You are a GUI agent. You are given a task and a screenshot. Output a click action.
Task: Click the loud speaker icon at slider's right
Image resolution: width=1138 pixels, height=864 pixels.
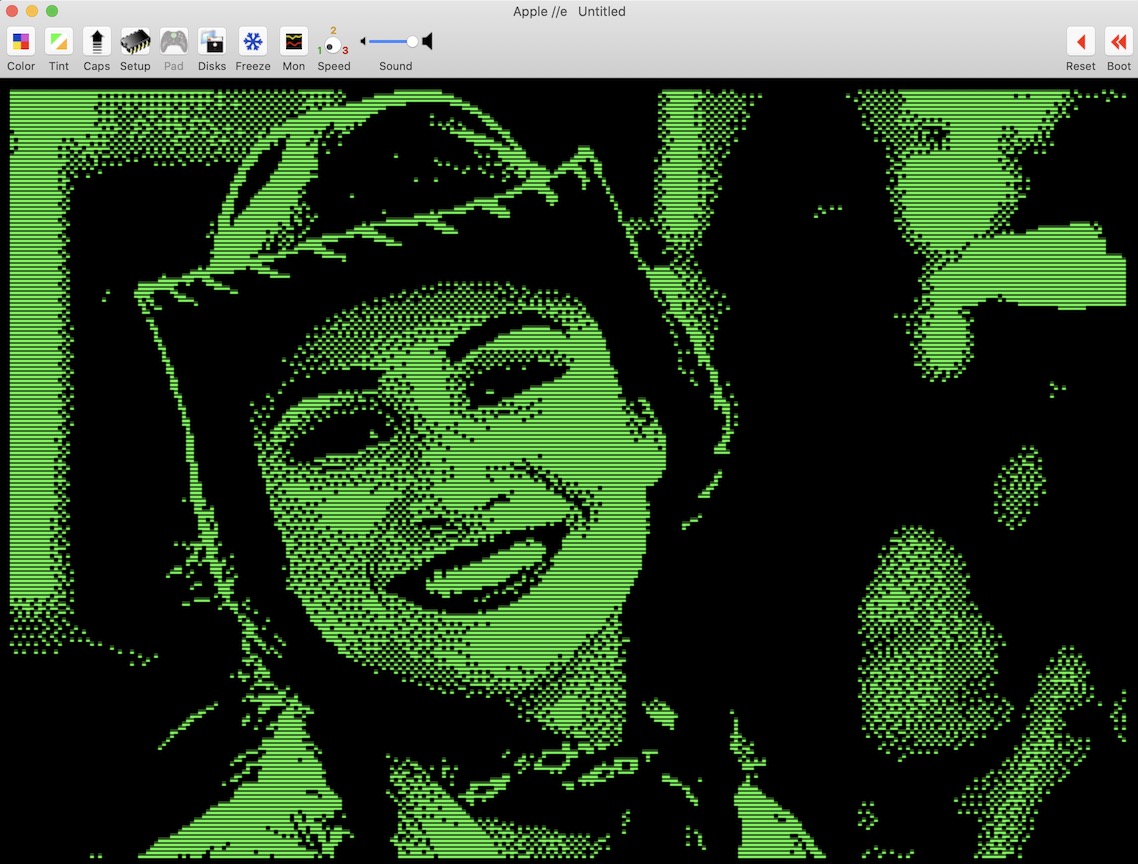click(427, 41)
